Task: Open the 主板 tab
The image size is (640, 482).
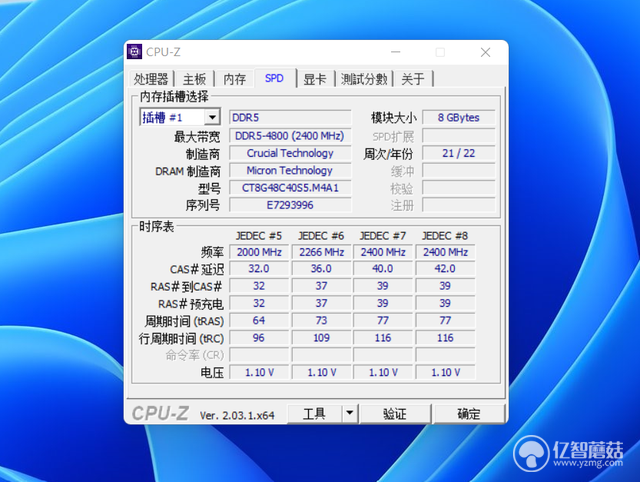Action: coord(194,79)
